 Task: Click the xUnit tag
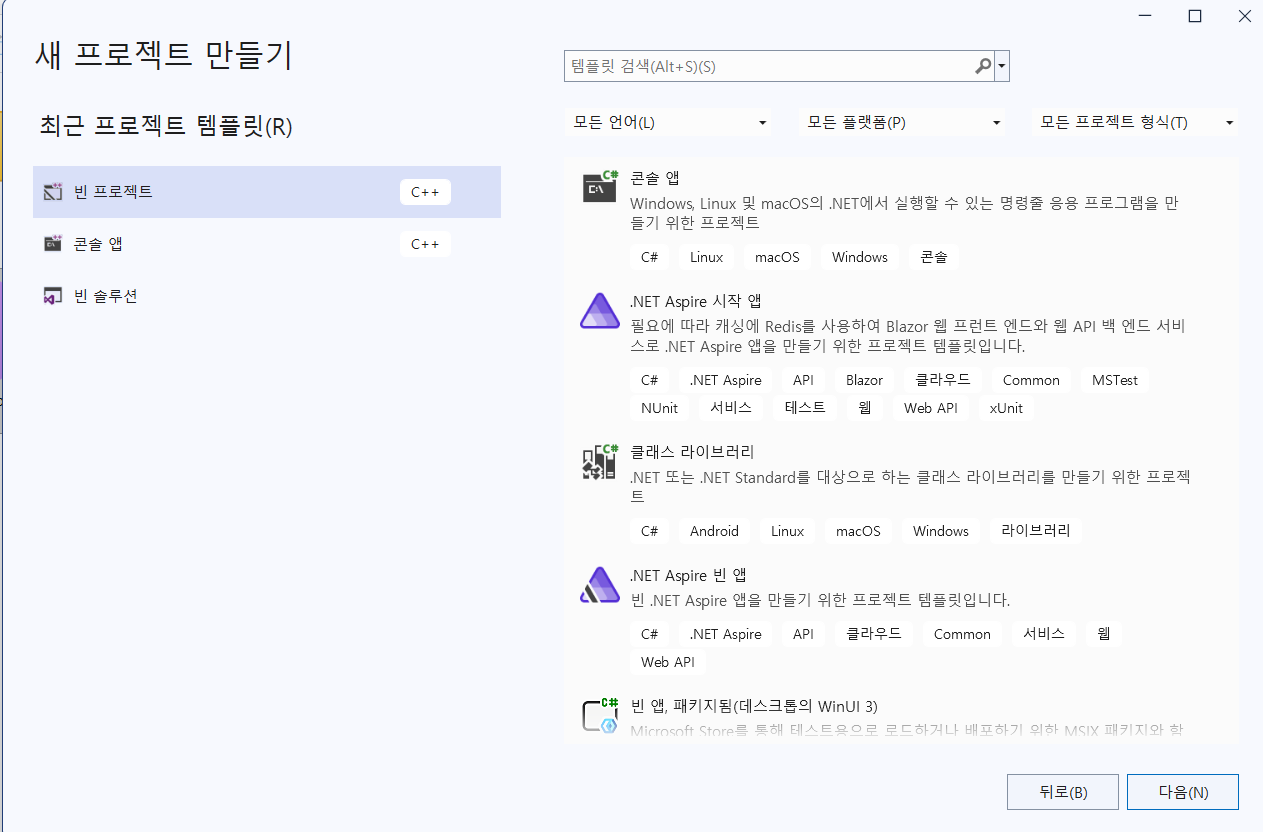(1006, 408)
